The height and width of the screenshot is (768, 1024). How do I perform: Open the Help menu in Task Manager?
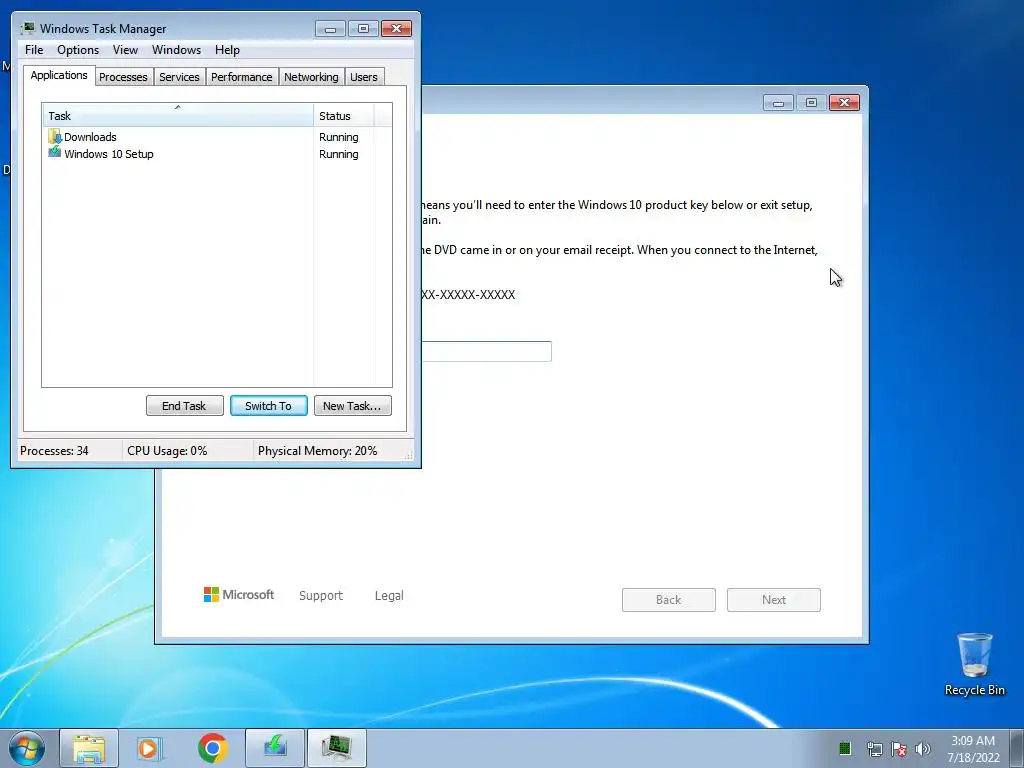coord(227,50)
